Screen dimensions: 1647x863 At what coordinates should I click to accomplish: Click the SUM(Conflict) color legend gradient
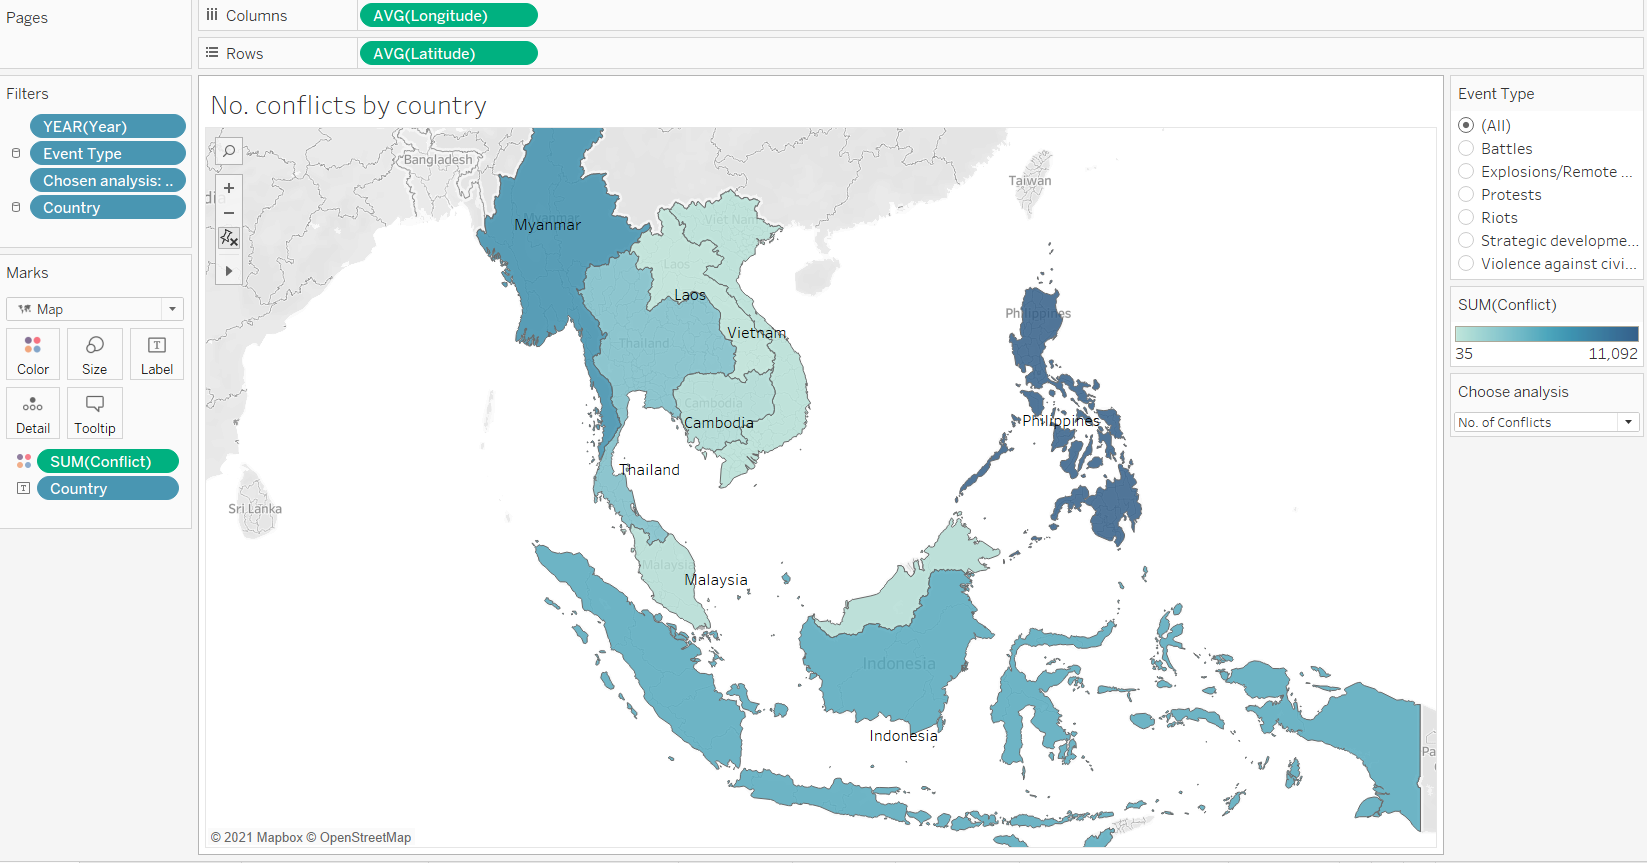pyautogui.click(x=1546, y=334)
